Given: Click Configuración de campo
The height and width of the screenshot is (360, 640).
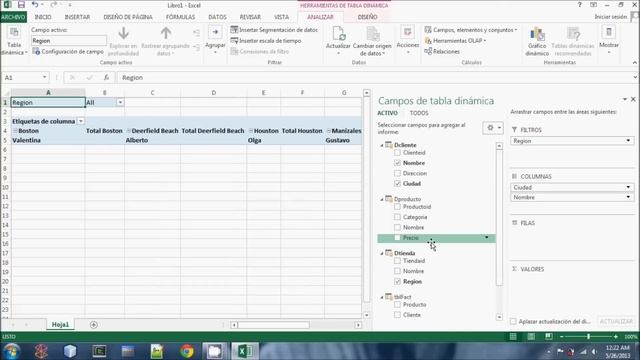Looking at the screenshot, I should [x=68, y=51].
